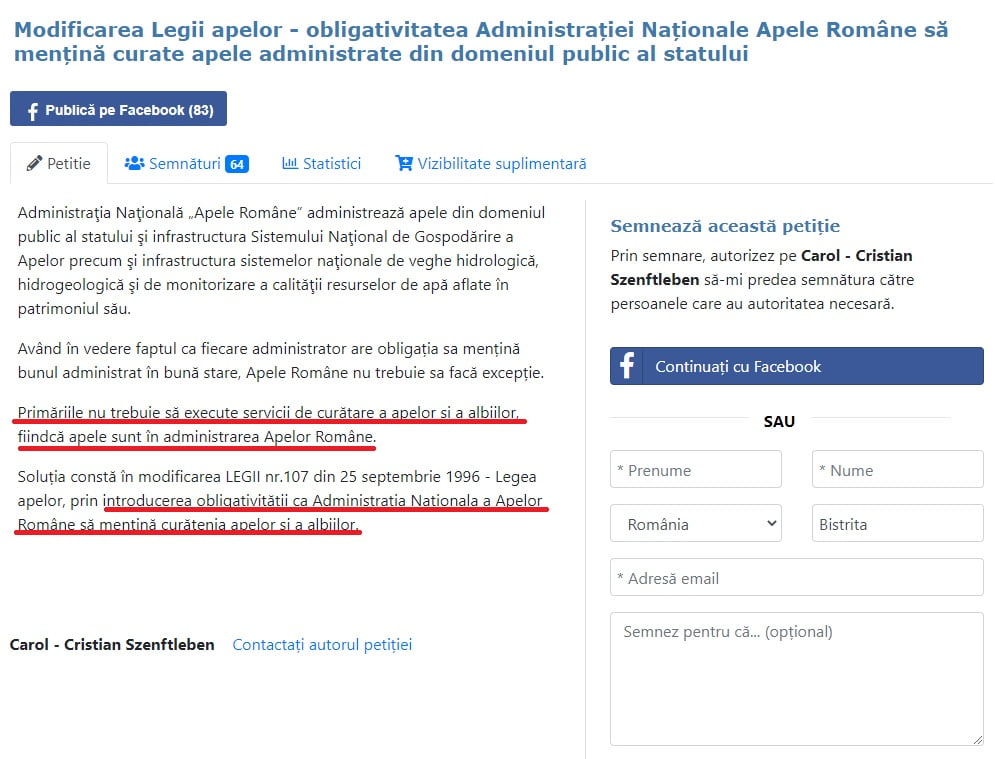Screen dimensions: 995x759
Task: Click the Facebook logo on Continuați cu Facebook
Action: tap(627, 366)
